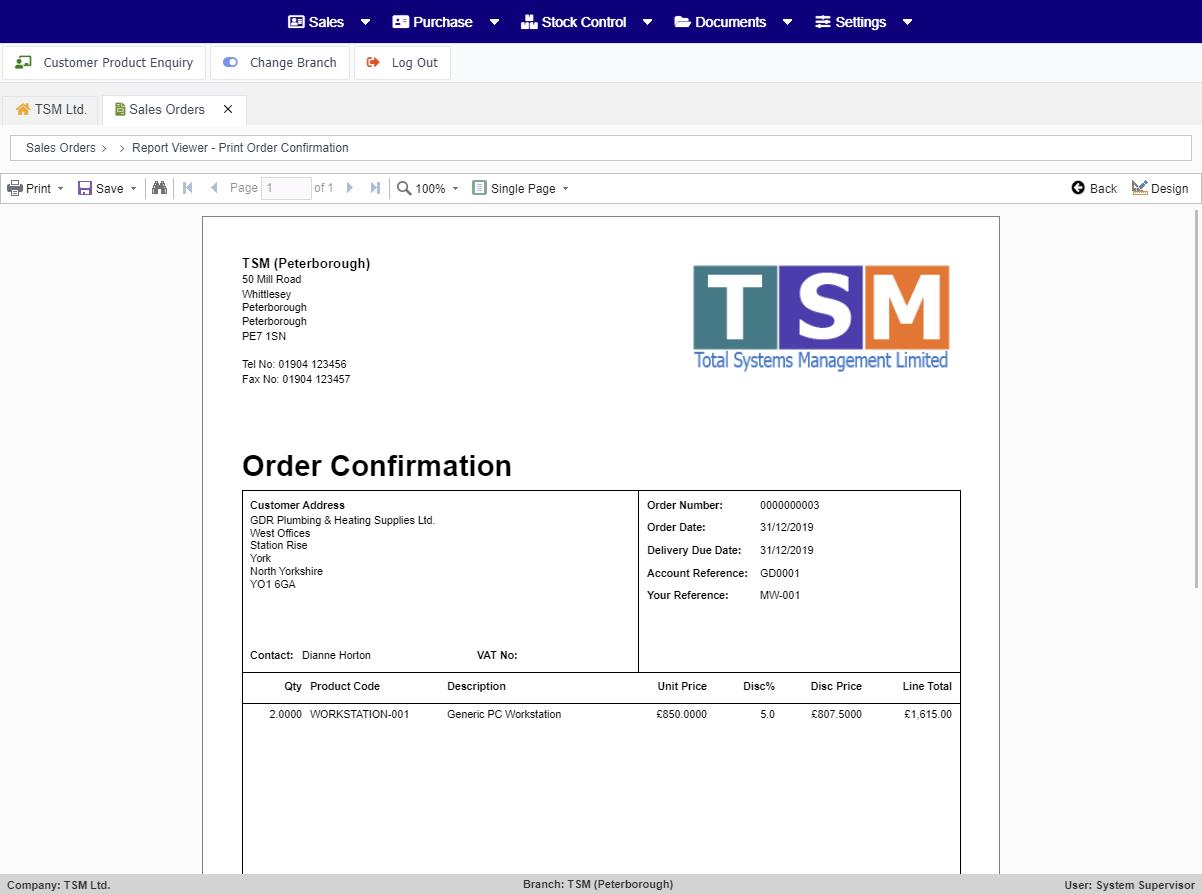Click the Report Viewer breadcrumb text
1202x894 pixels.
tap(240, 148)
